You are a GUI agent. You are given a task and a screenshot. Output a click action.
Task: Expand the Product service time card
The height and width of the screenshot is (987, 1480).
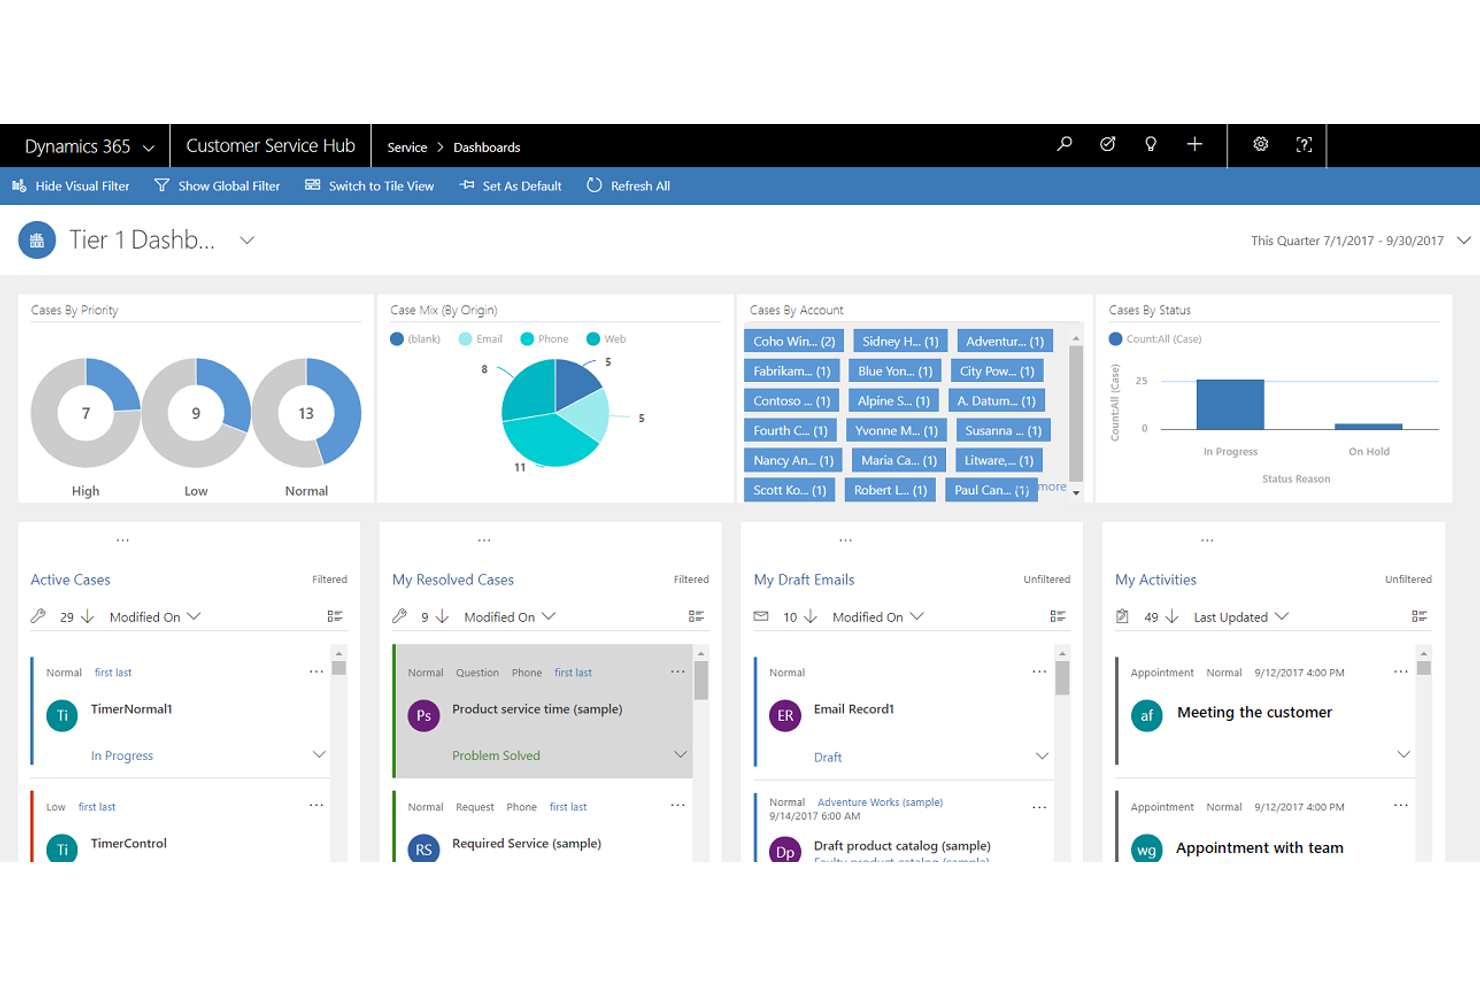pos(680,755)
